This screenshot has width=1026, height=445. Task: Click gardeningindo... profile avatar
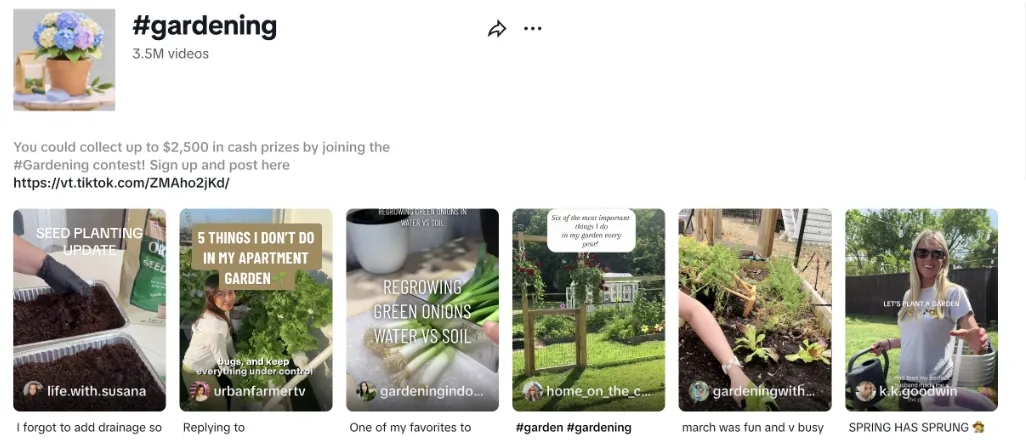pos(366,391)
